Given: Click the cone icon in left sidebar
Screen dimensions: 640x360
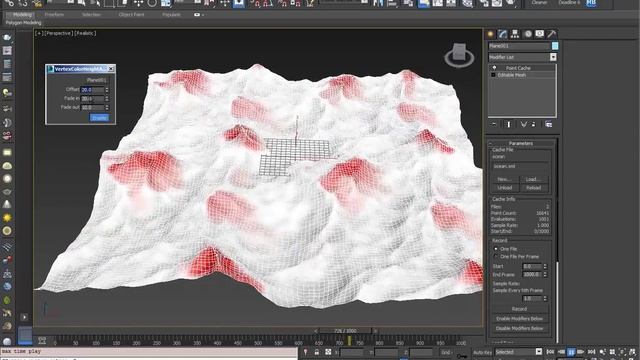Looking at the screenshot, I should [x=7, y=204].
